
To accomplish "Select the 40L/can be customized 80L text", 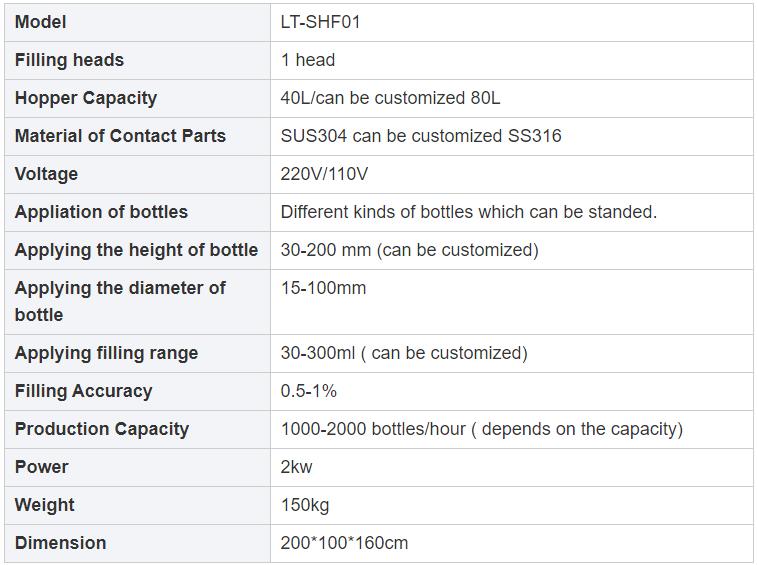I will (x=390, y=98).
